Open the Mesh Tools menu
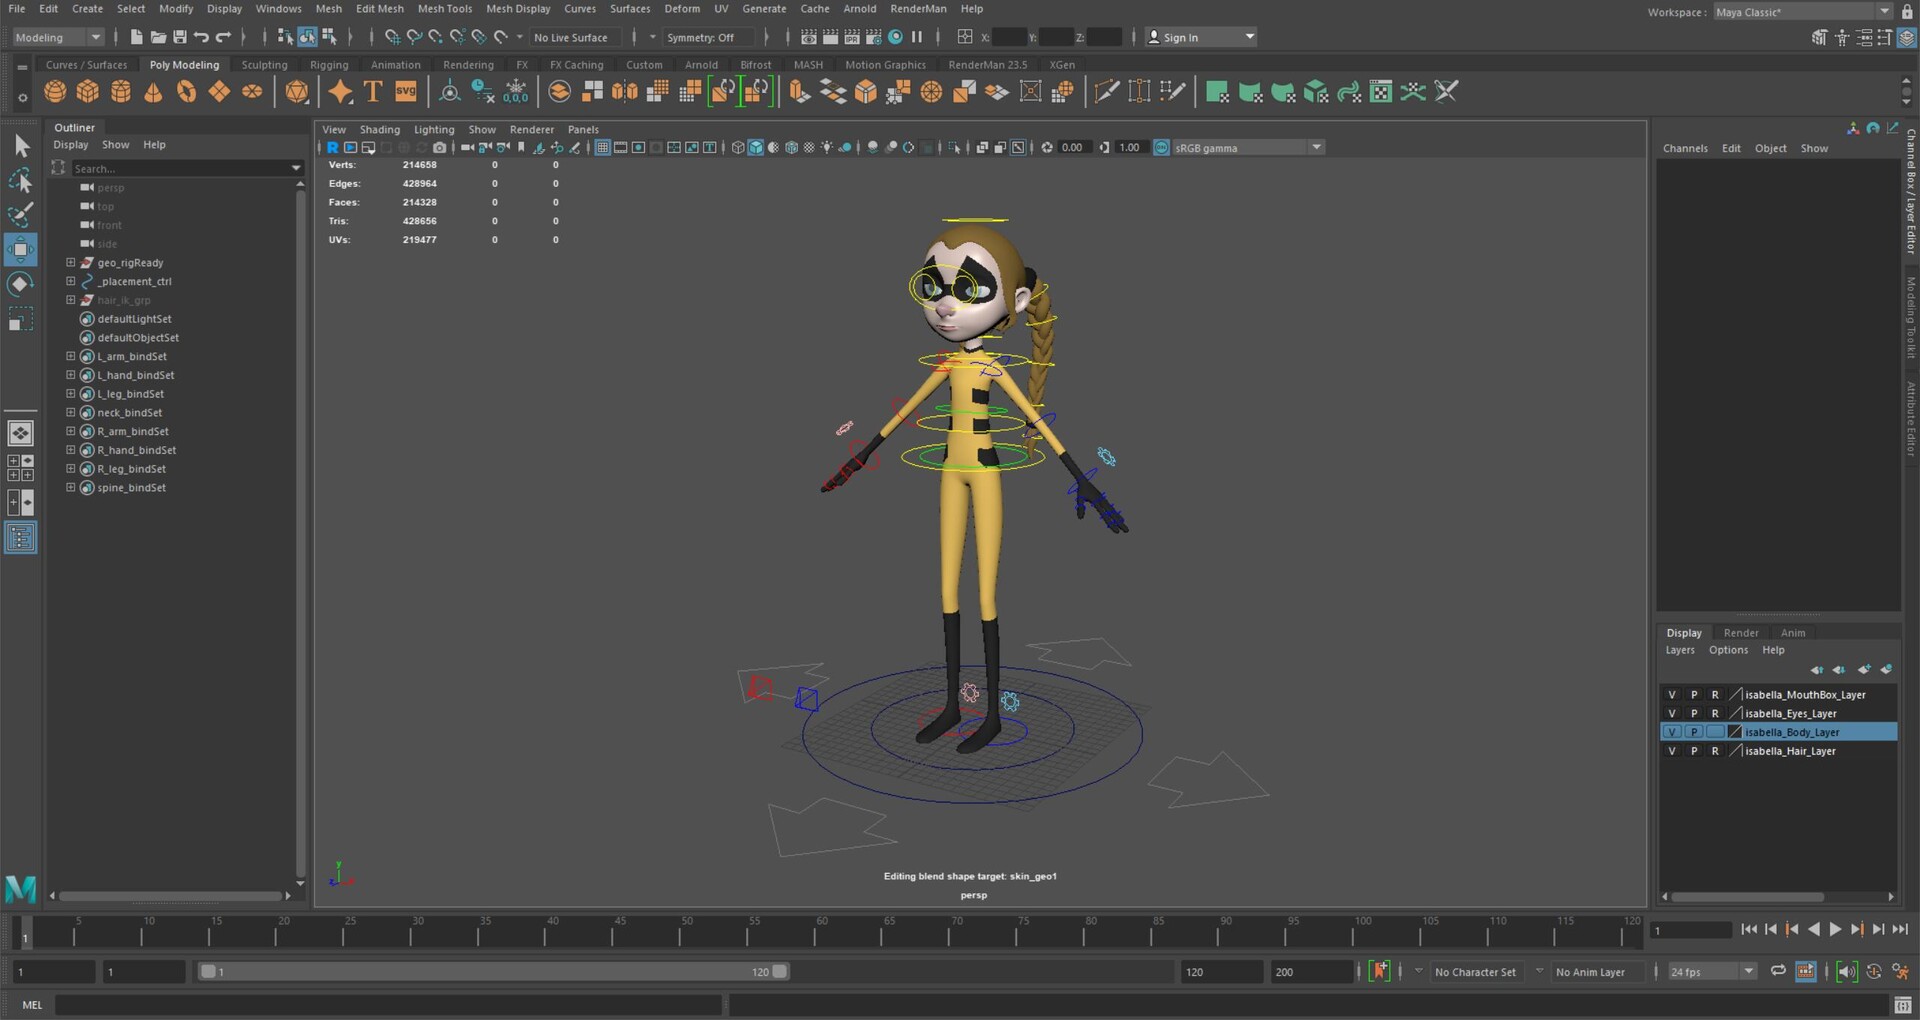This screenshot has width=1920, height=1020. point(444,8)
